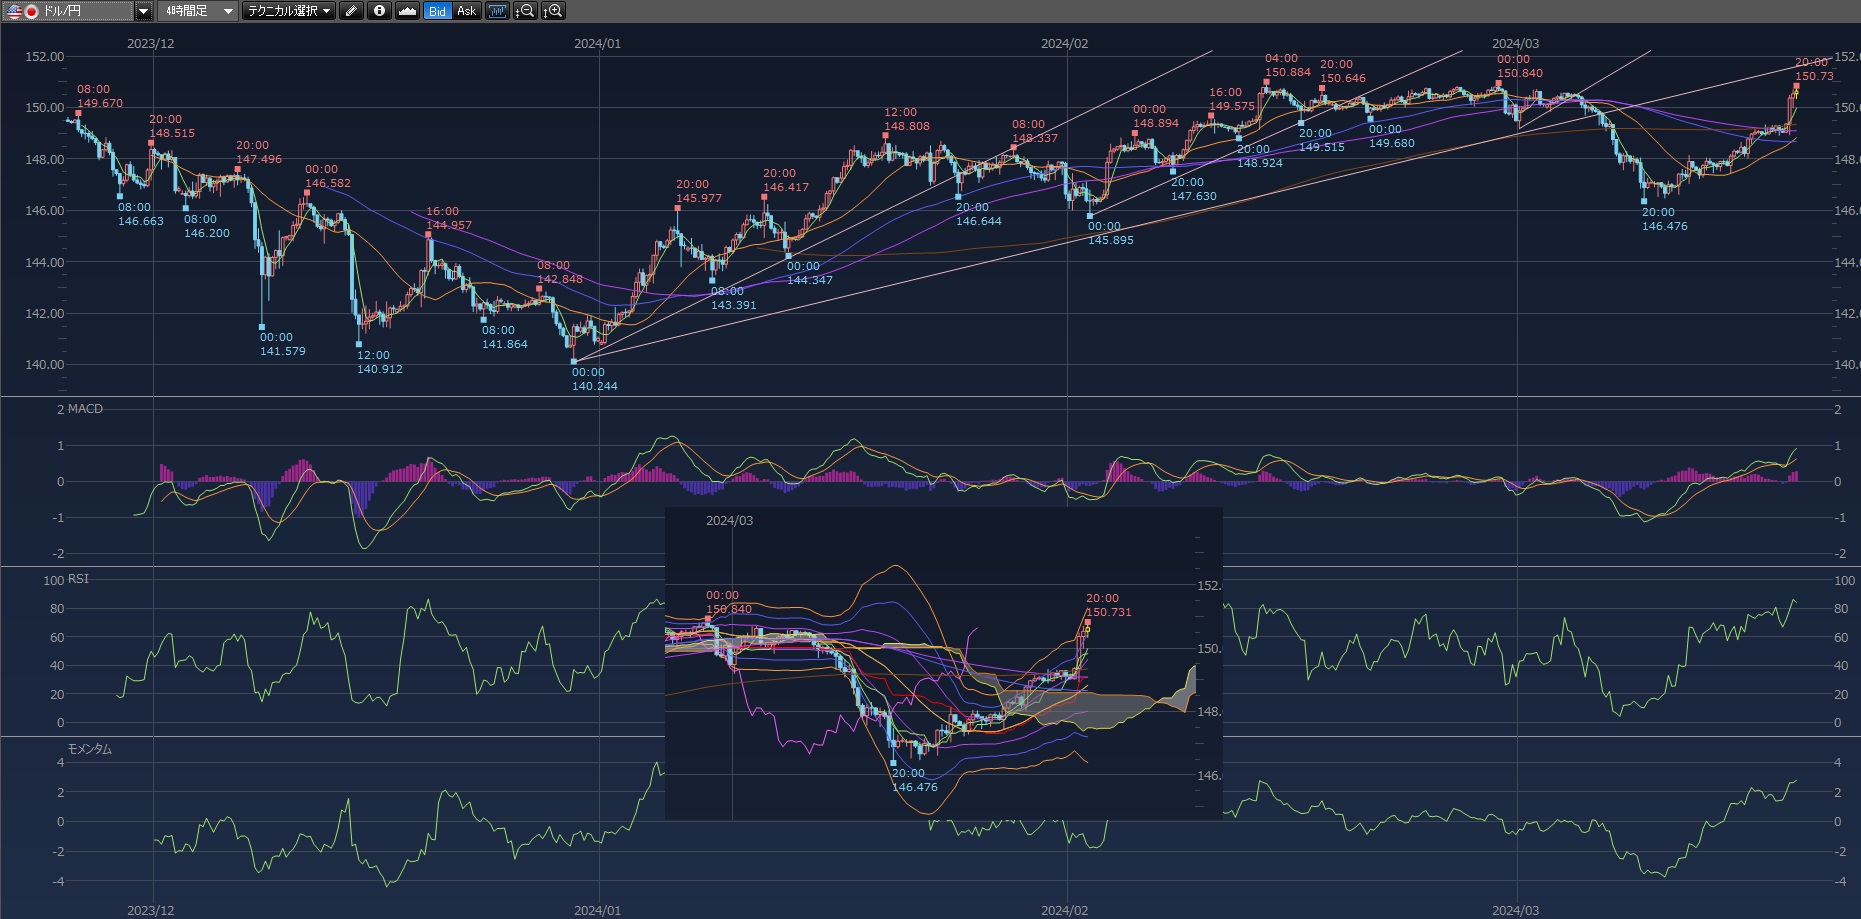Open the ドル/円 currency pair dropdown arrow
This screenshot has height=919, width=1861.
coord(143,11)
